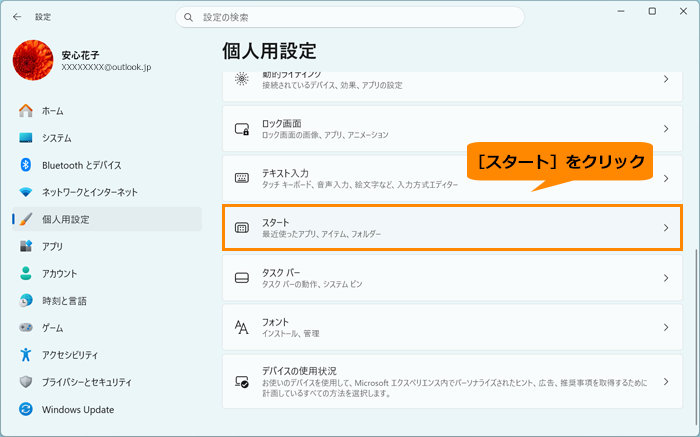This screenshot has width=700, height=437.
Task: Maximize the Settings window
Action: pos(652,11)
